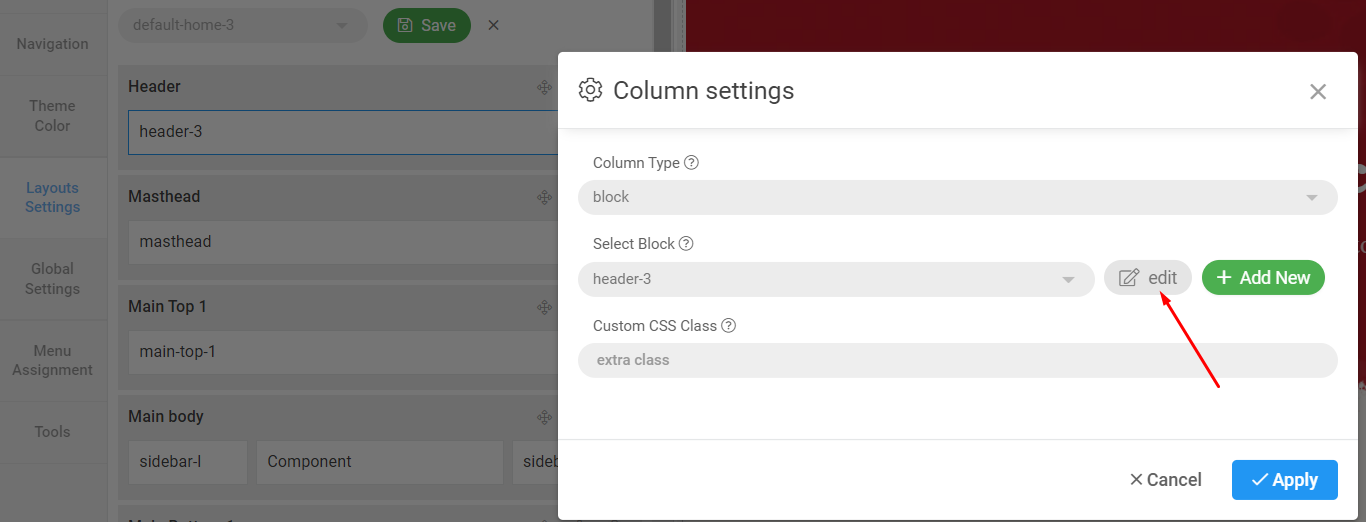Click the move icon in Main Top 1 row
This screenshot has width=1366, height=522.
pos(544,308)
